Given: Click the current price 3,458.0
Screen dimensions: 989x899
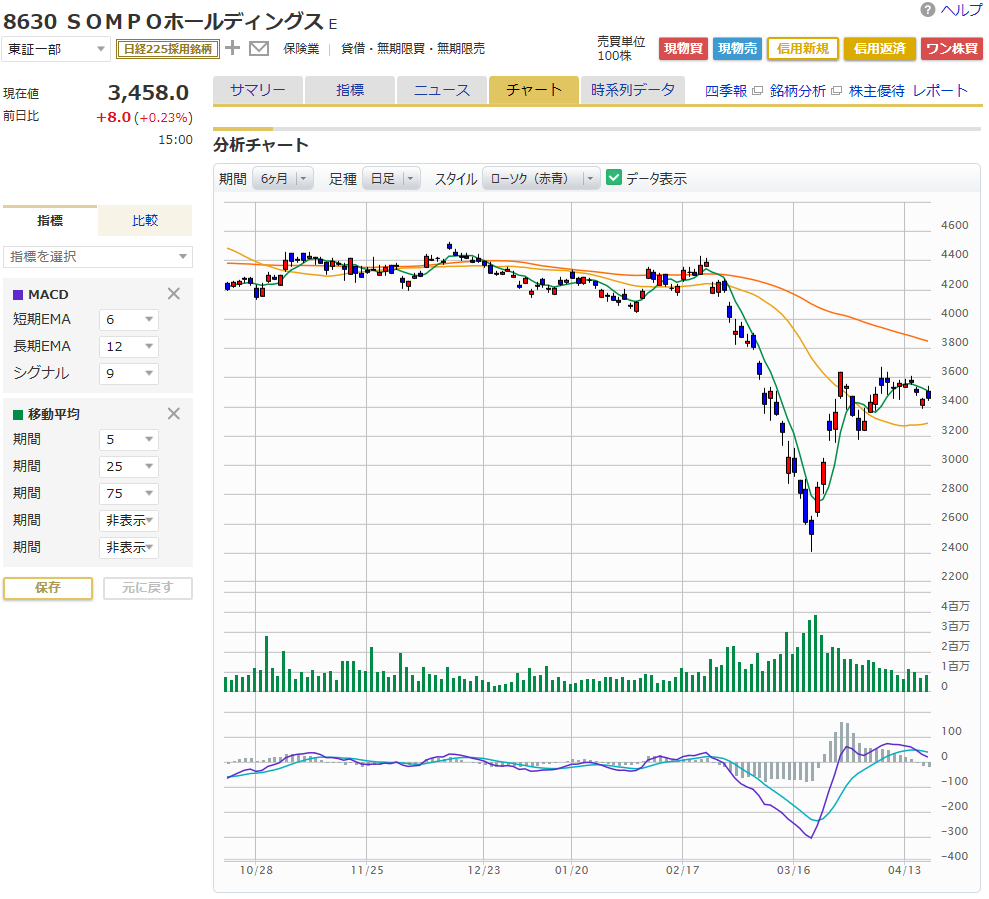Looking at the screenshot, I should (x=148, y=93).
